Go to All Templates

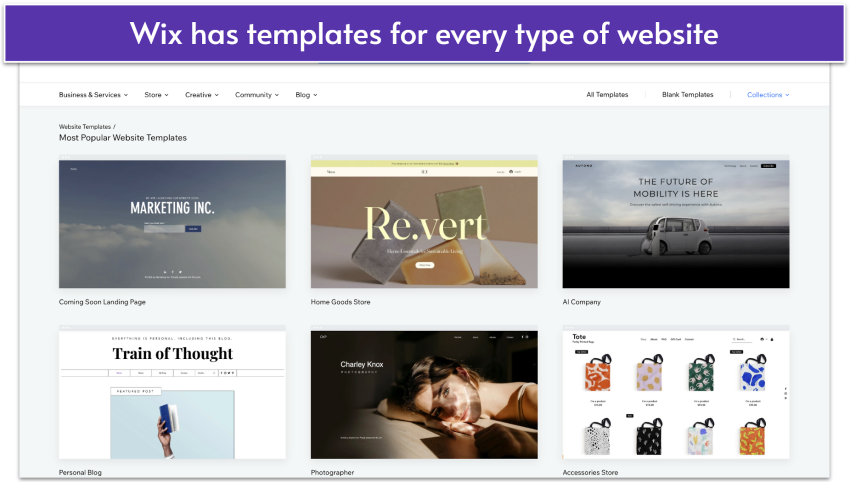coord(607,95)
